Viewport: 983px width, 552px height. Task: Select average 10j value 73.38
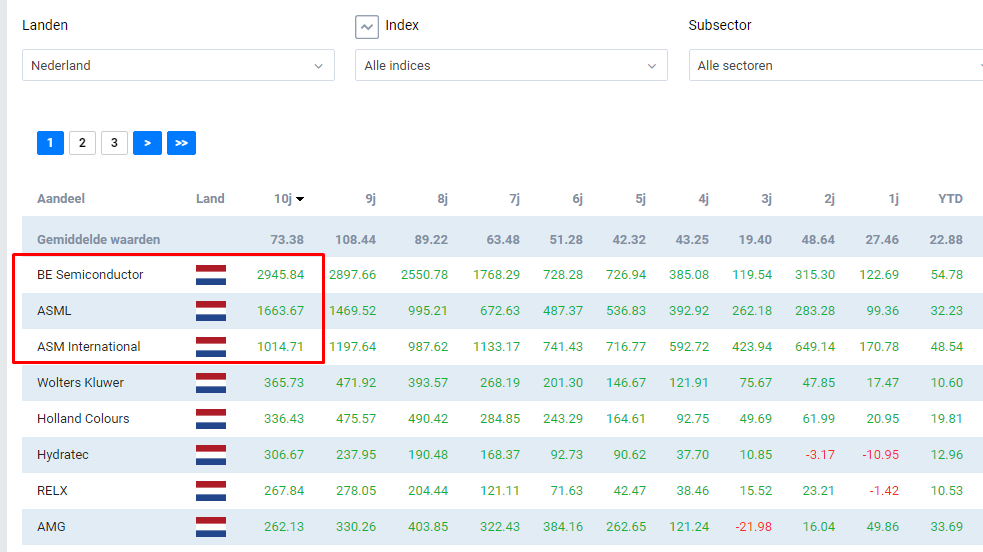click(287, 239)
